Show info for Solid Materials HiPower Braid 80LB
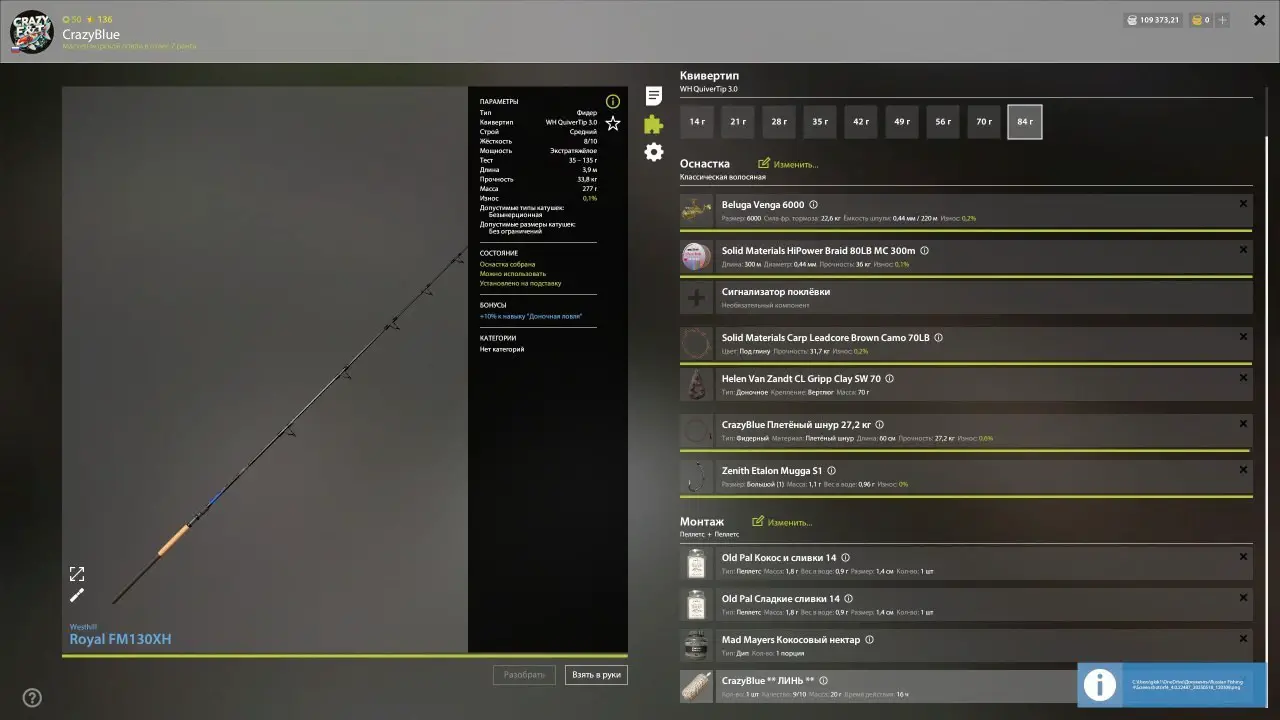The height and width of the screenshot is (720, 1280). 924,251
